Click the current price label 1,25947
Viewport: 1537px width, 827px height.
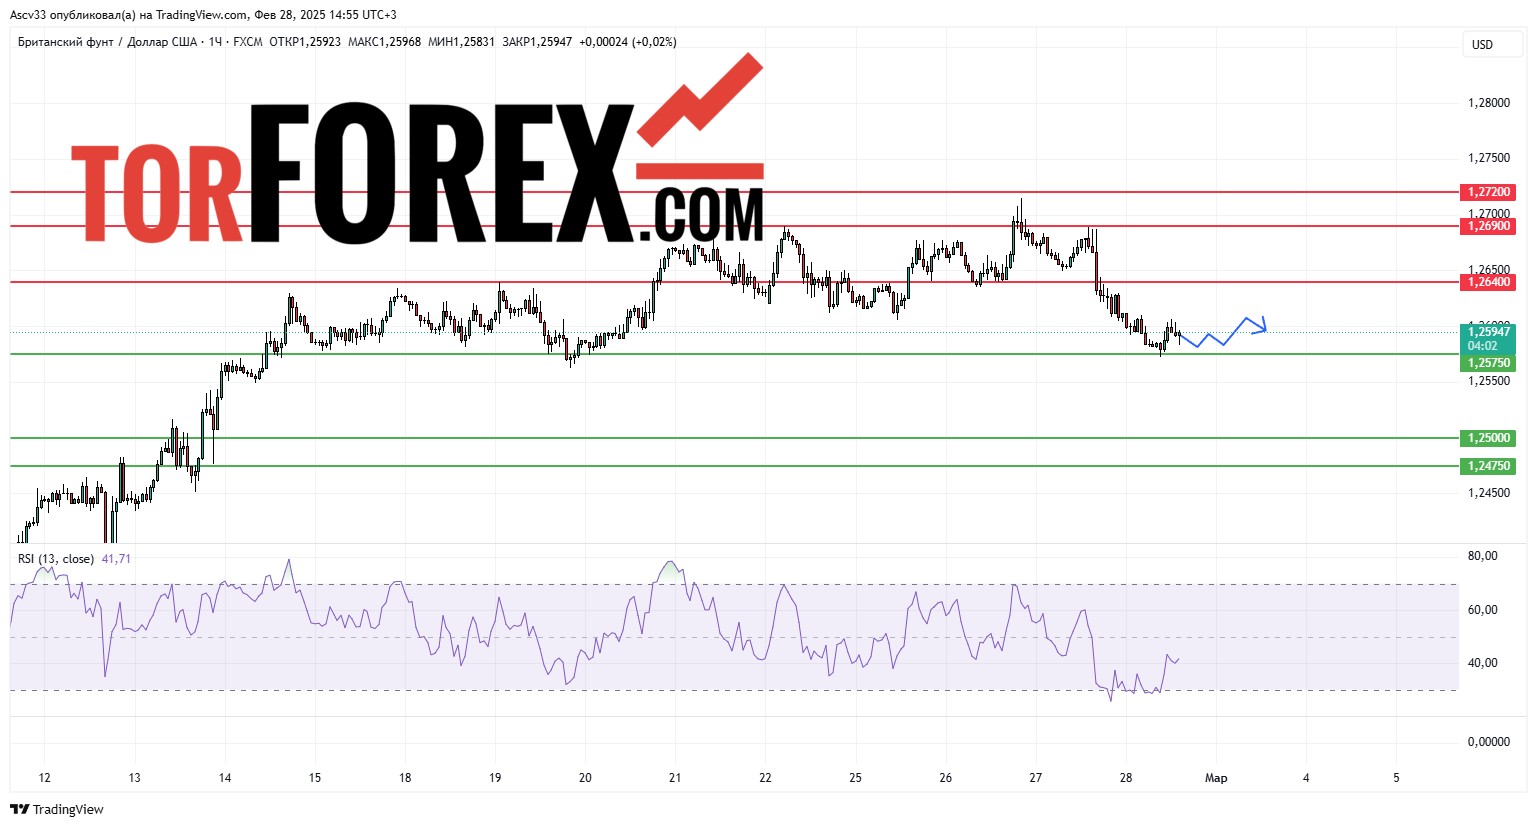click(x=1488, y=332)
